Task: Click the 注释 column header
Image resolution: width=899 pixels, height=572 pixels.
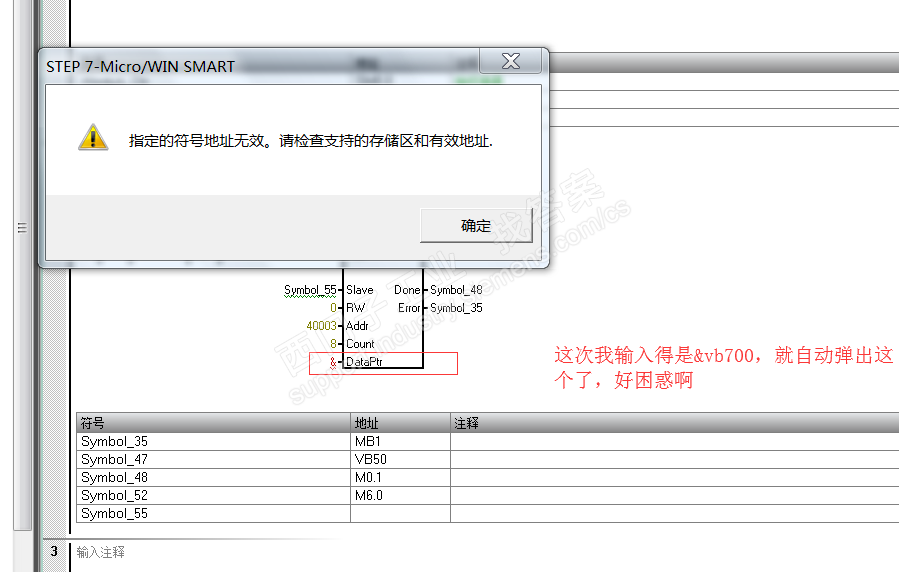Action: [x=674, y=423]
